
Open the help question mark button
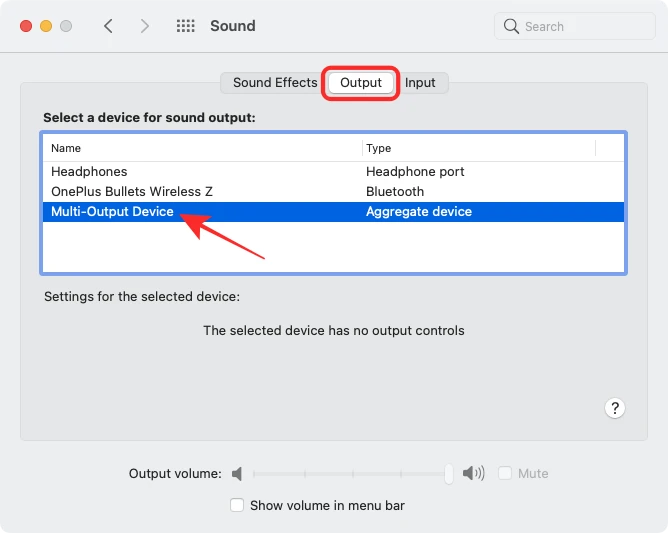tap(615, 408)
